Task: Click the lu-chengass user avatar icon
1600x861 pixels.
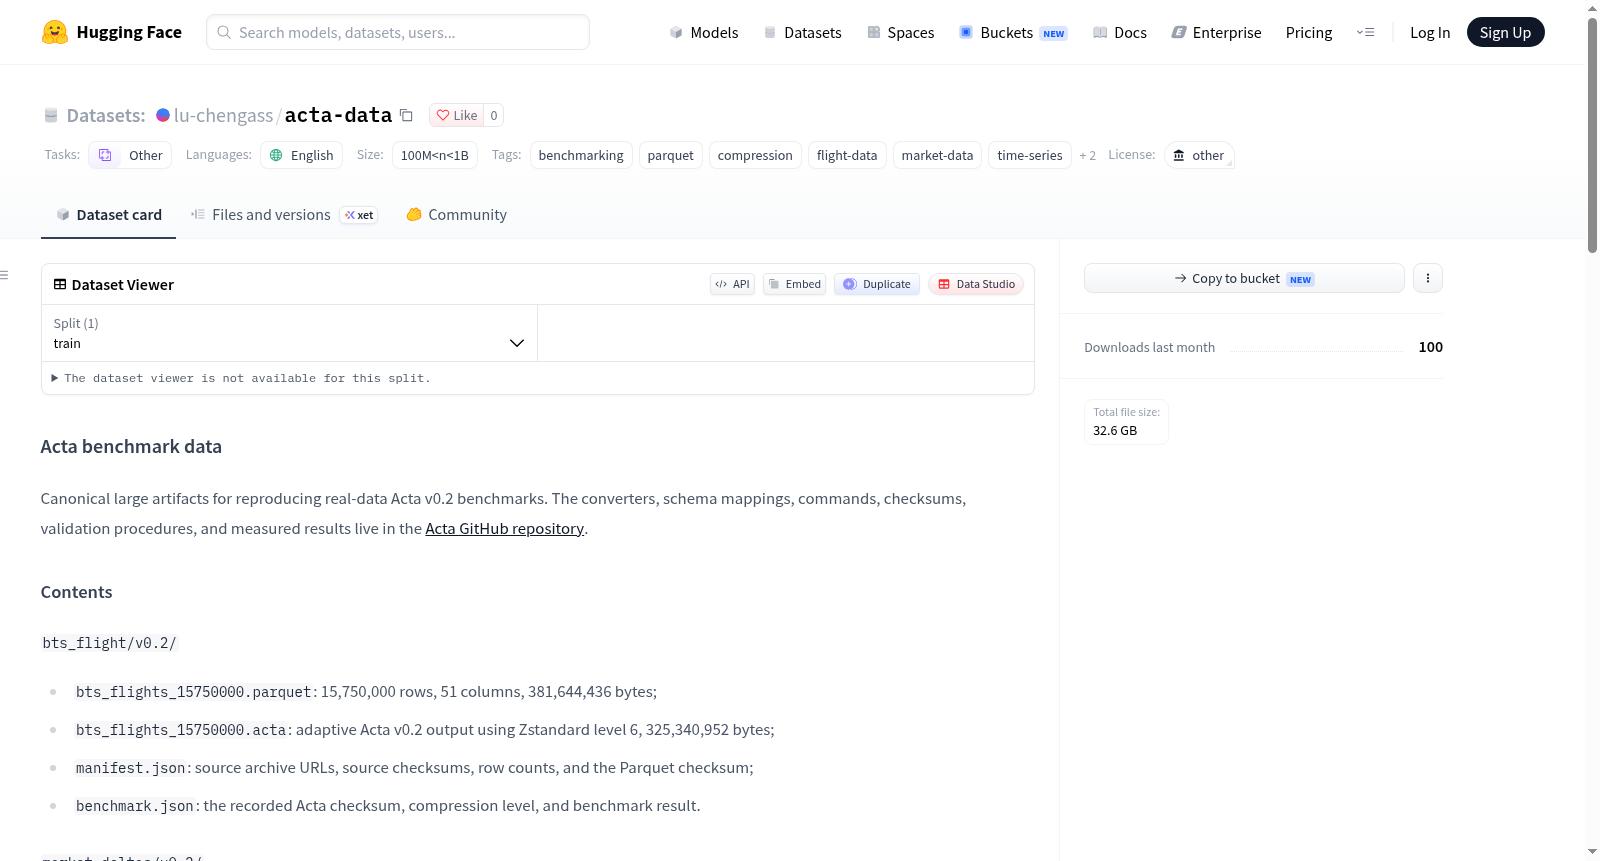Action: tap(163, 115)
